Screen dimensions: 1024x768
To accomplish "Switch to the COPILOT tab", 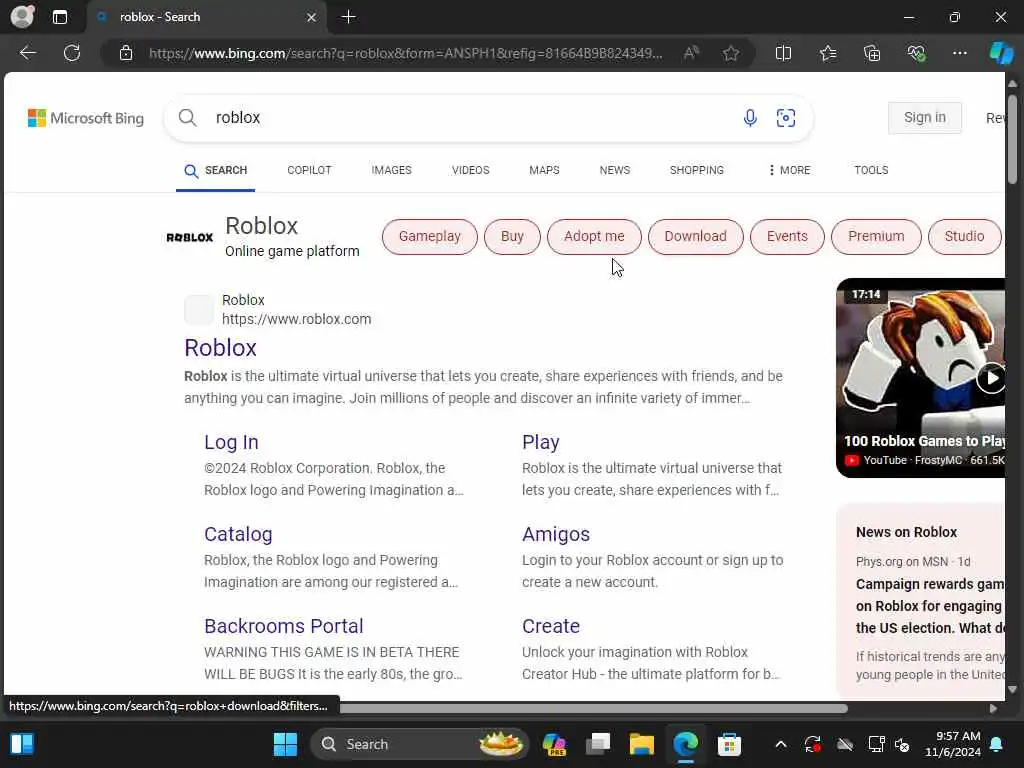I will (309, 170).
